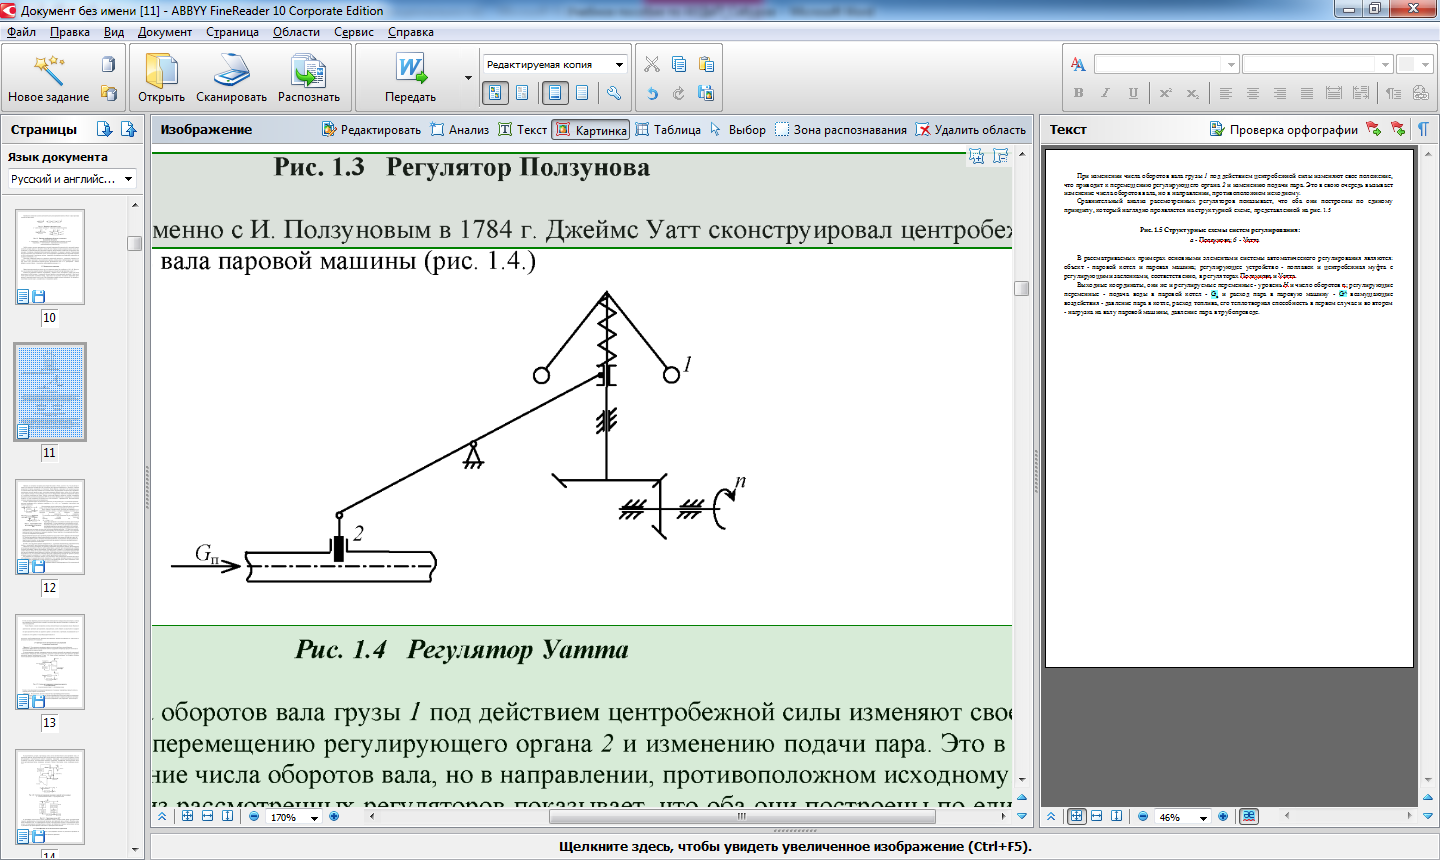This screenshot has height=860, width=1440.
Task: Start a new task with the wizard icon
Action: point(48,78)
